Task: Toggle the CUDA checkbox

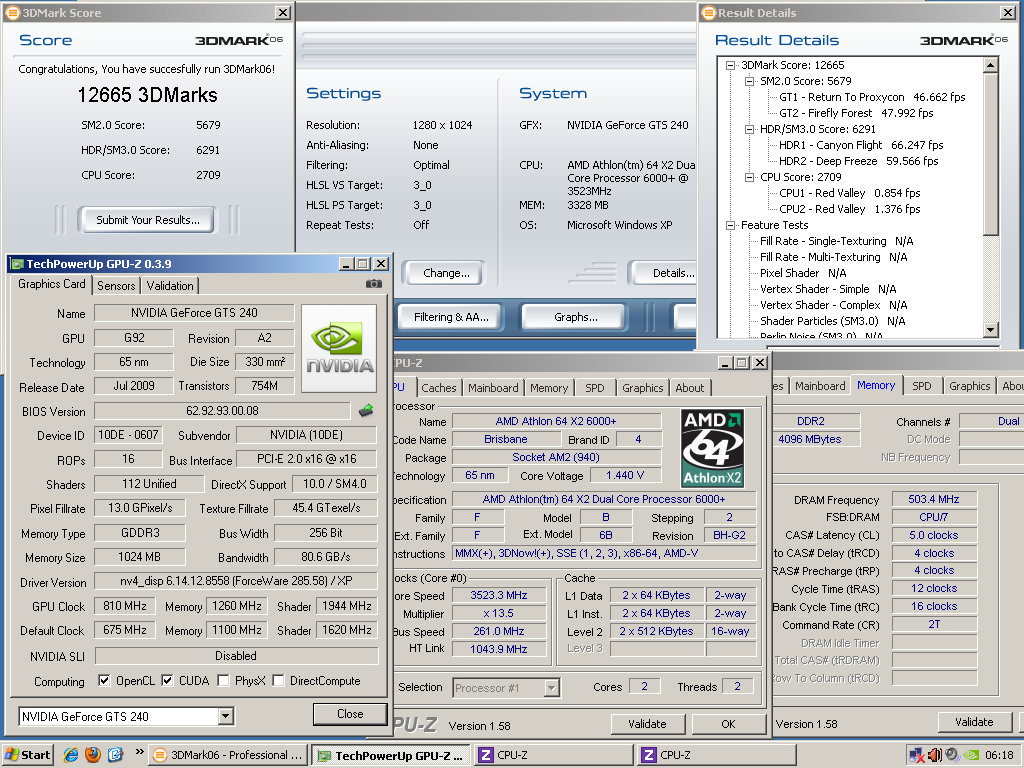Action: coord(167,680)
